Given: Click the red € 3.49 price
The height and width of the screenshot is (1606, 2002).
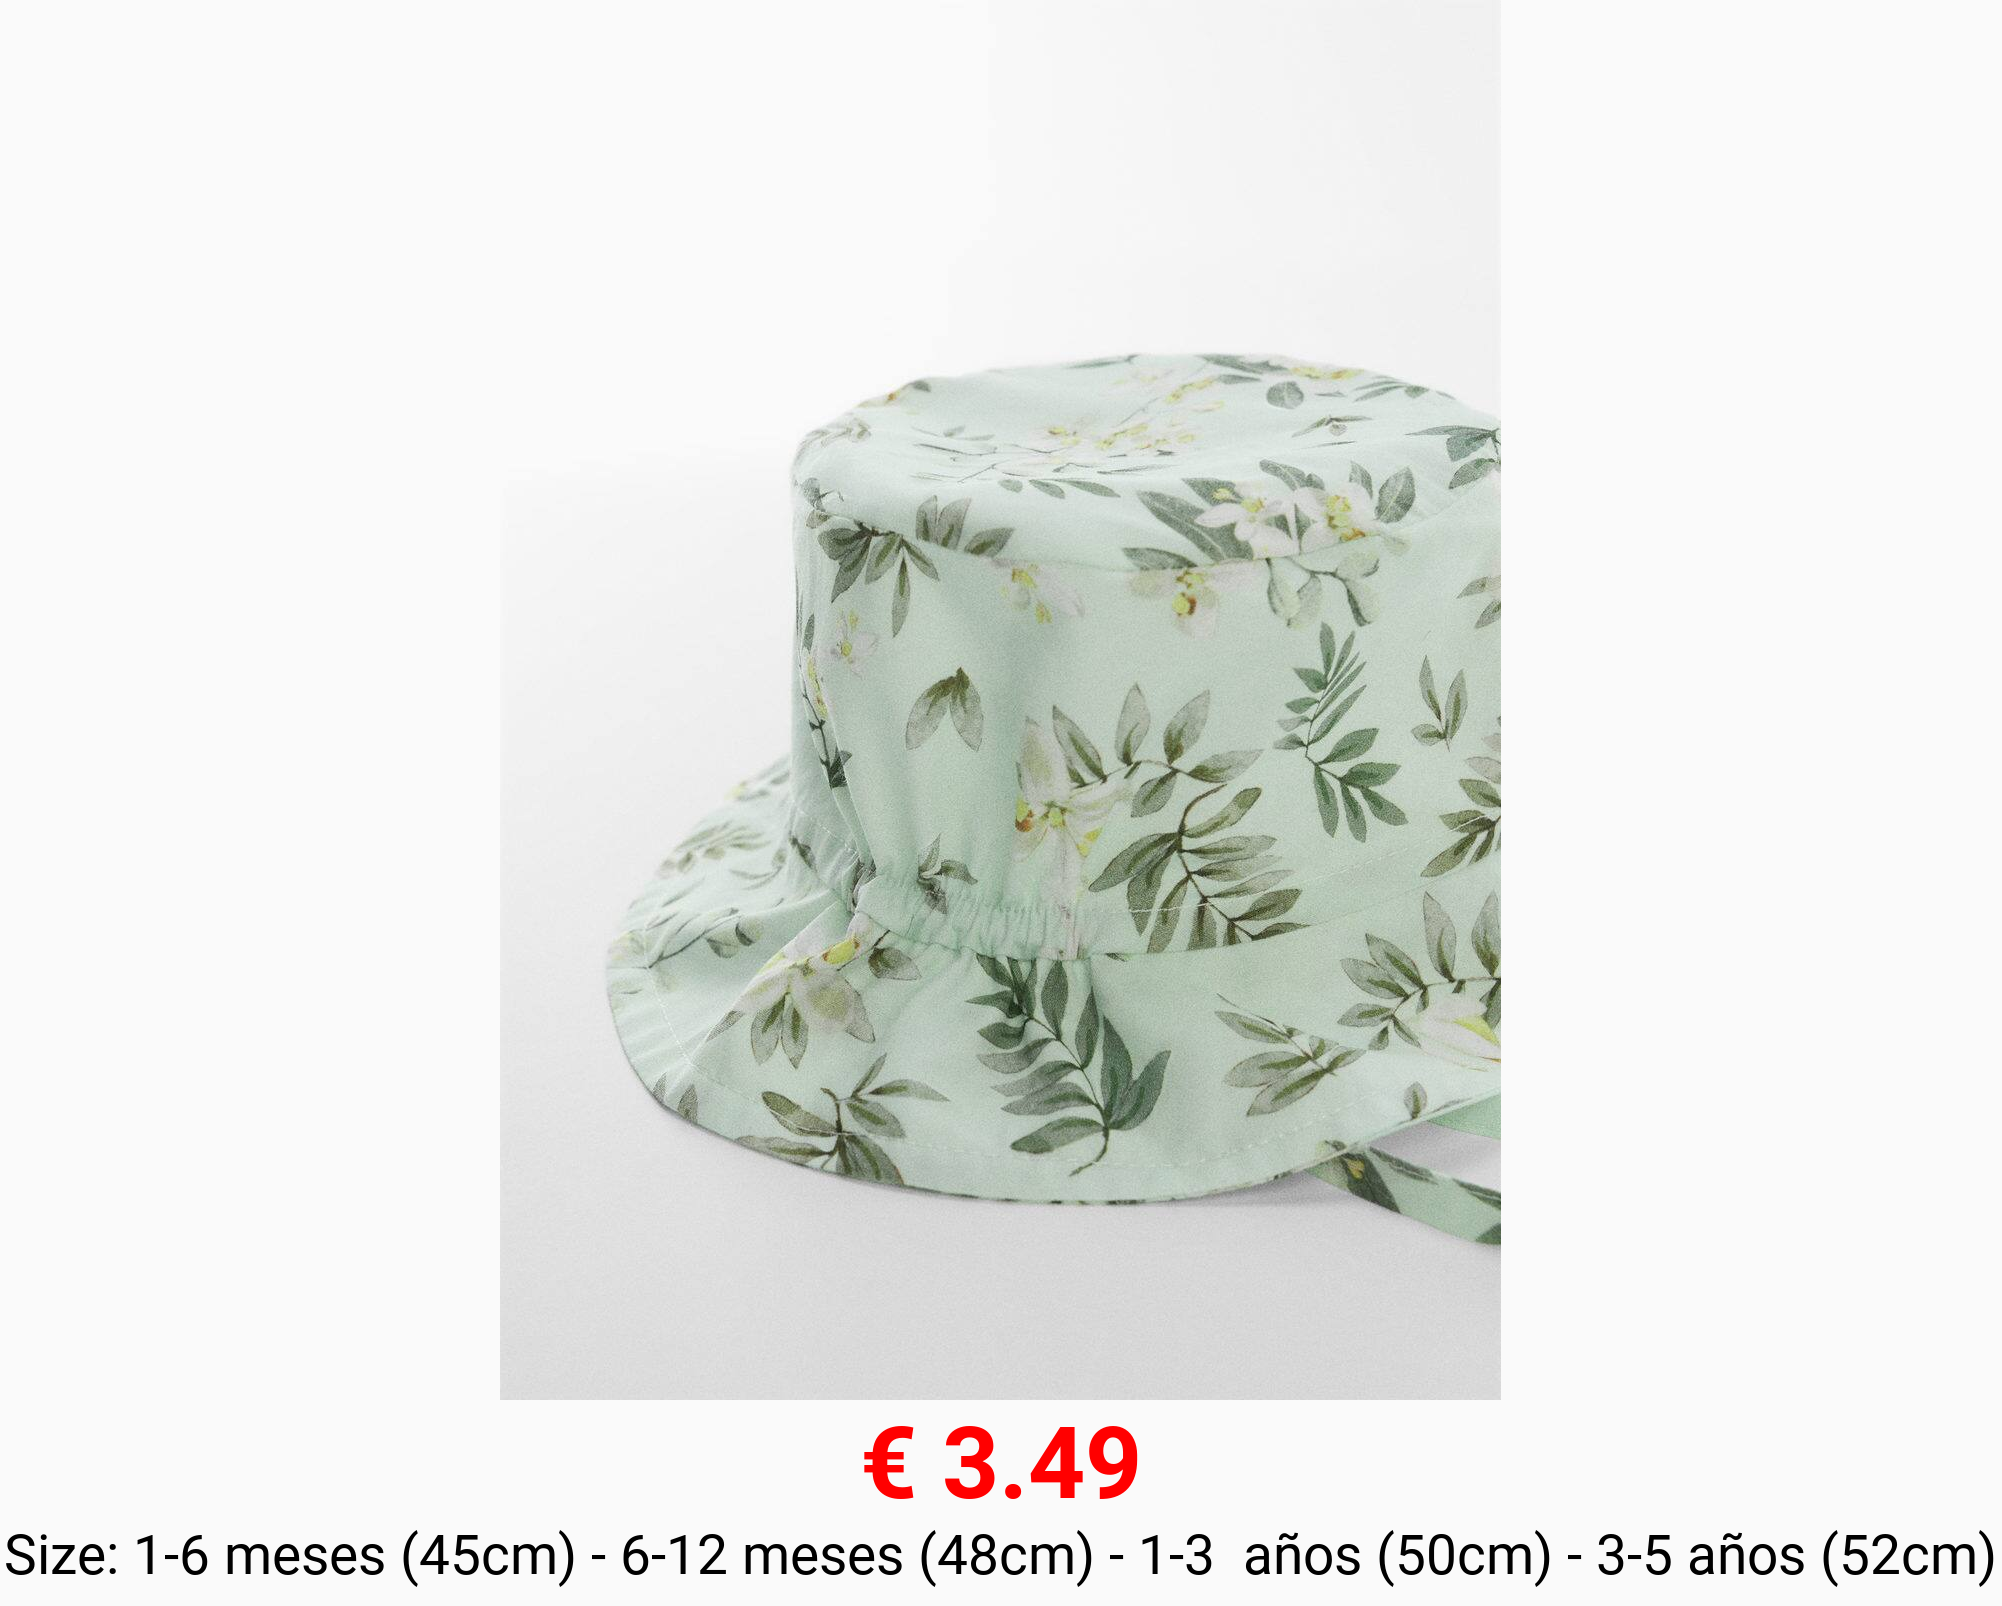Looking at the screenshot, I should pyautogui.click(x=1001, y=1465).
